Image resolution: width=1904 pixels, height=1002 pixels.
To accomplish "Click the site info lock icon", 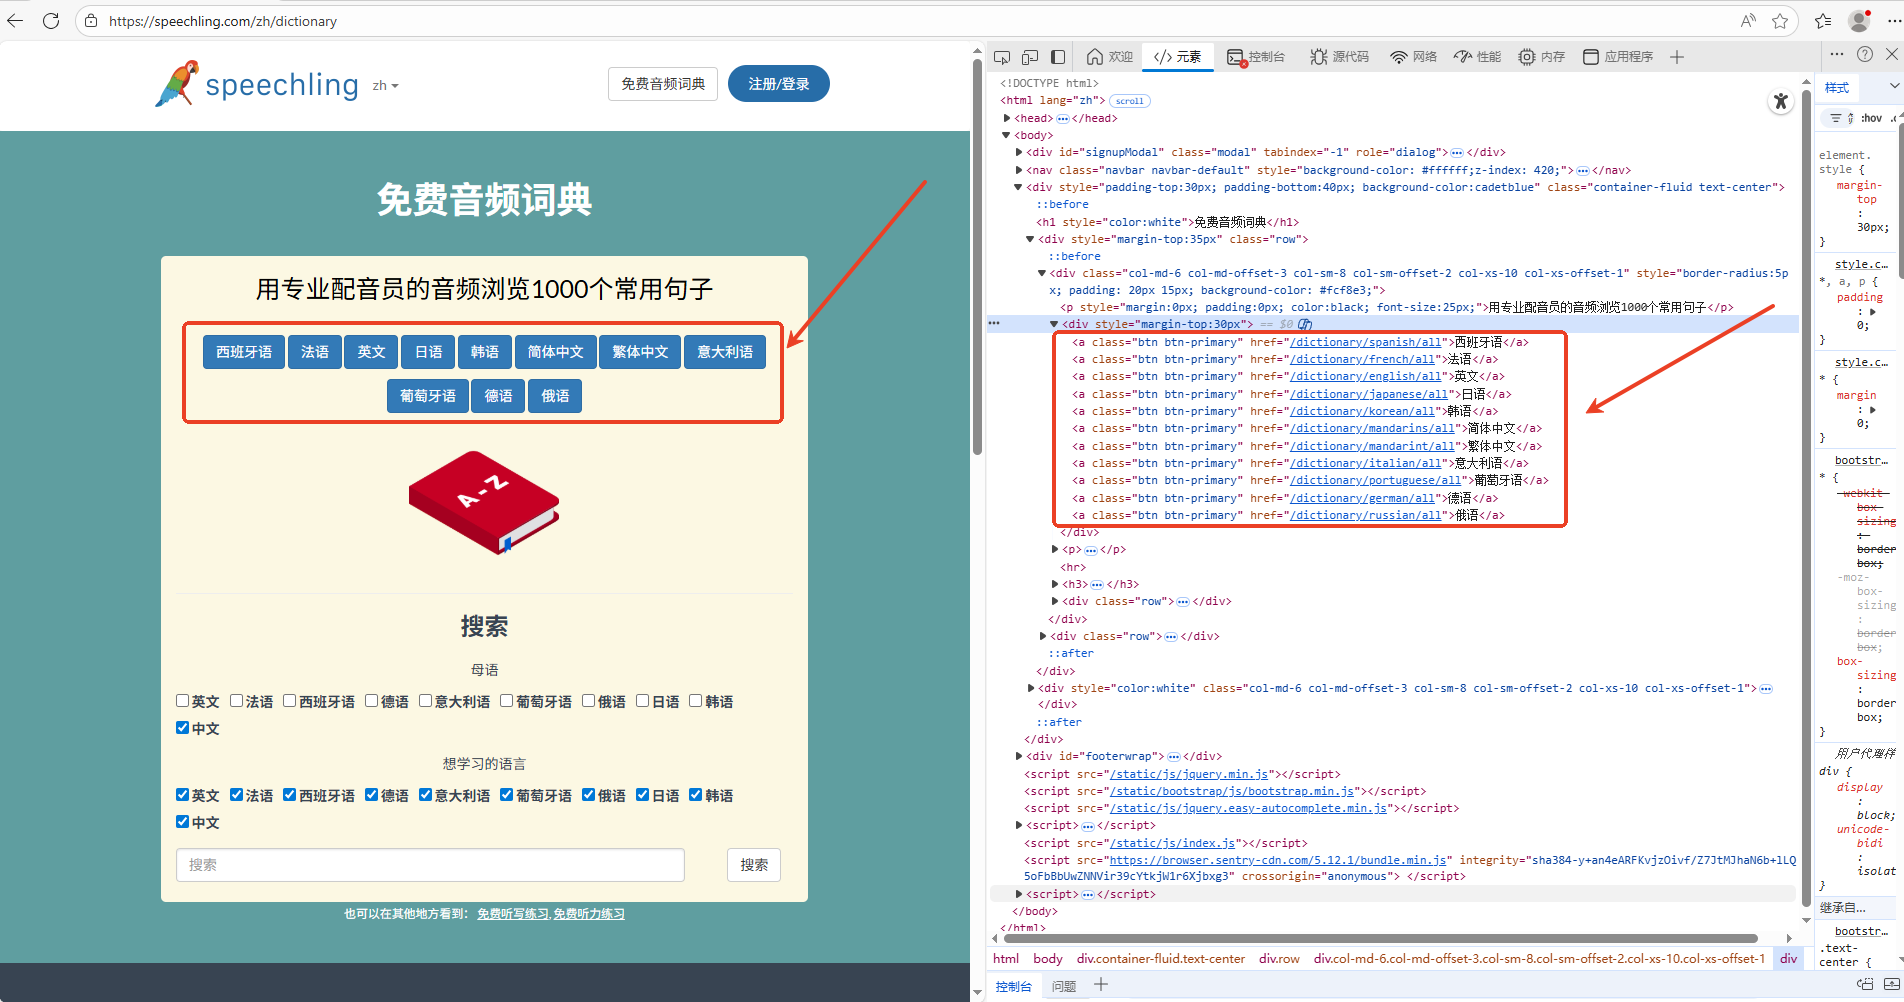I will click(91, 20).
